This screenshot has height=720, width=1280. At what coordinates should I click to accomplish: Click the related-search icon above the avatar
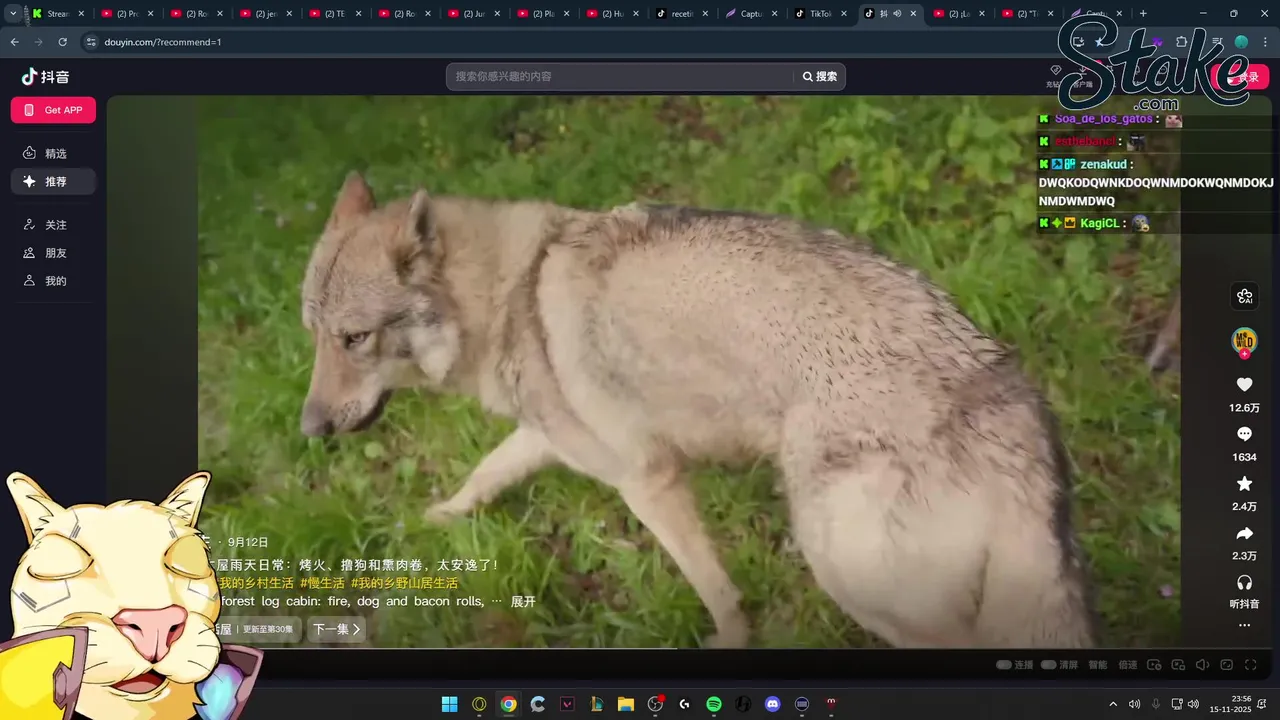(x=1244, y=296)
